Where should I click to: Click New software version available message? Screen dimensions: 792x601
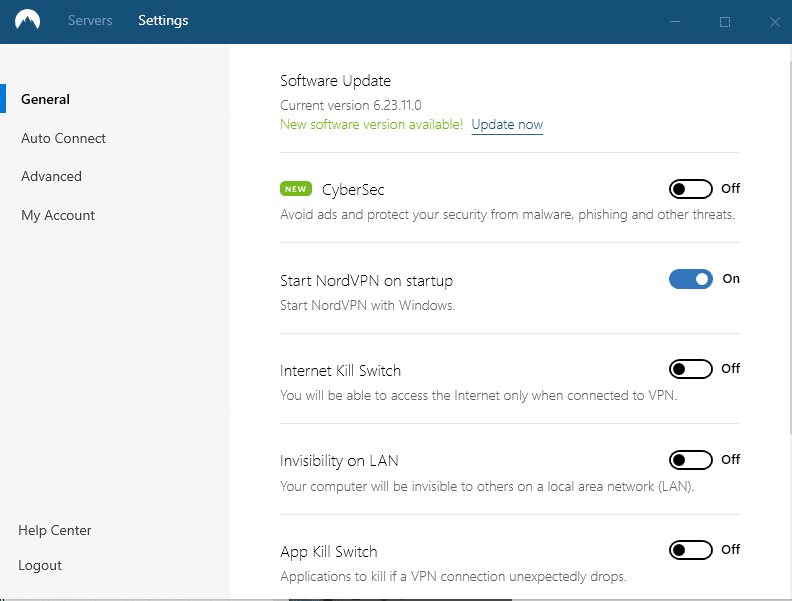pyautogui.click(x=371, y=124)
